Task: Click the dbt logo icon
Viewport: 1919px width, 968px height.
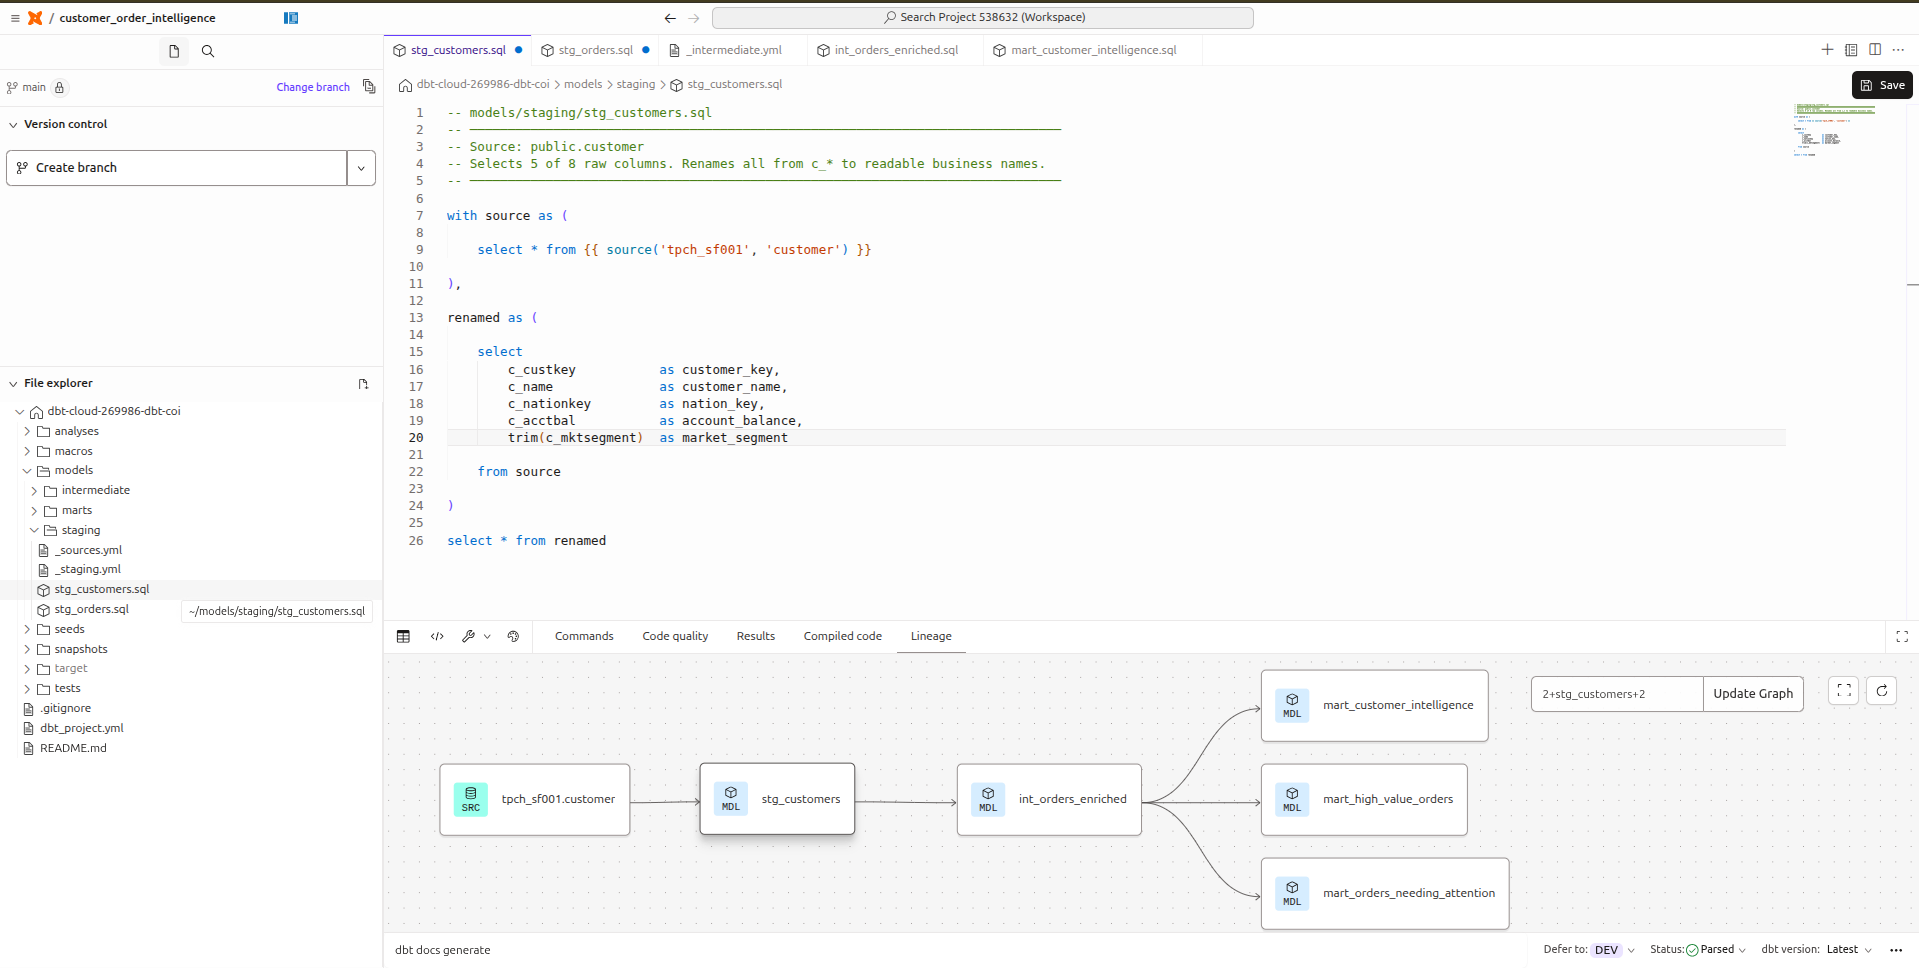Action: 35,18
